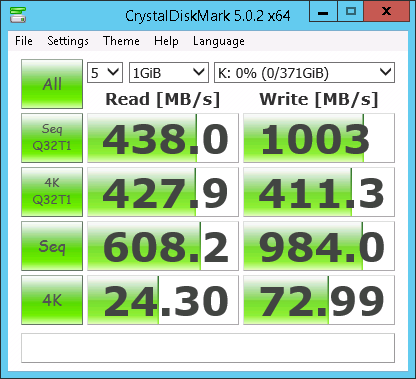Open the 1GiB test size dropdown

pos(169,72)
